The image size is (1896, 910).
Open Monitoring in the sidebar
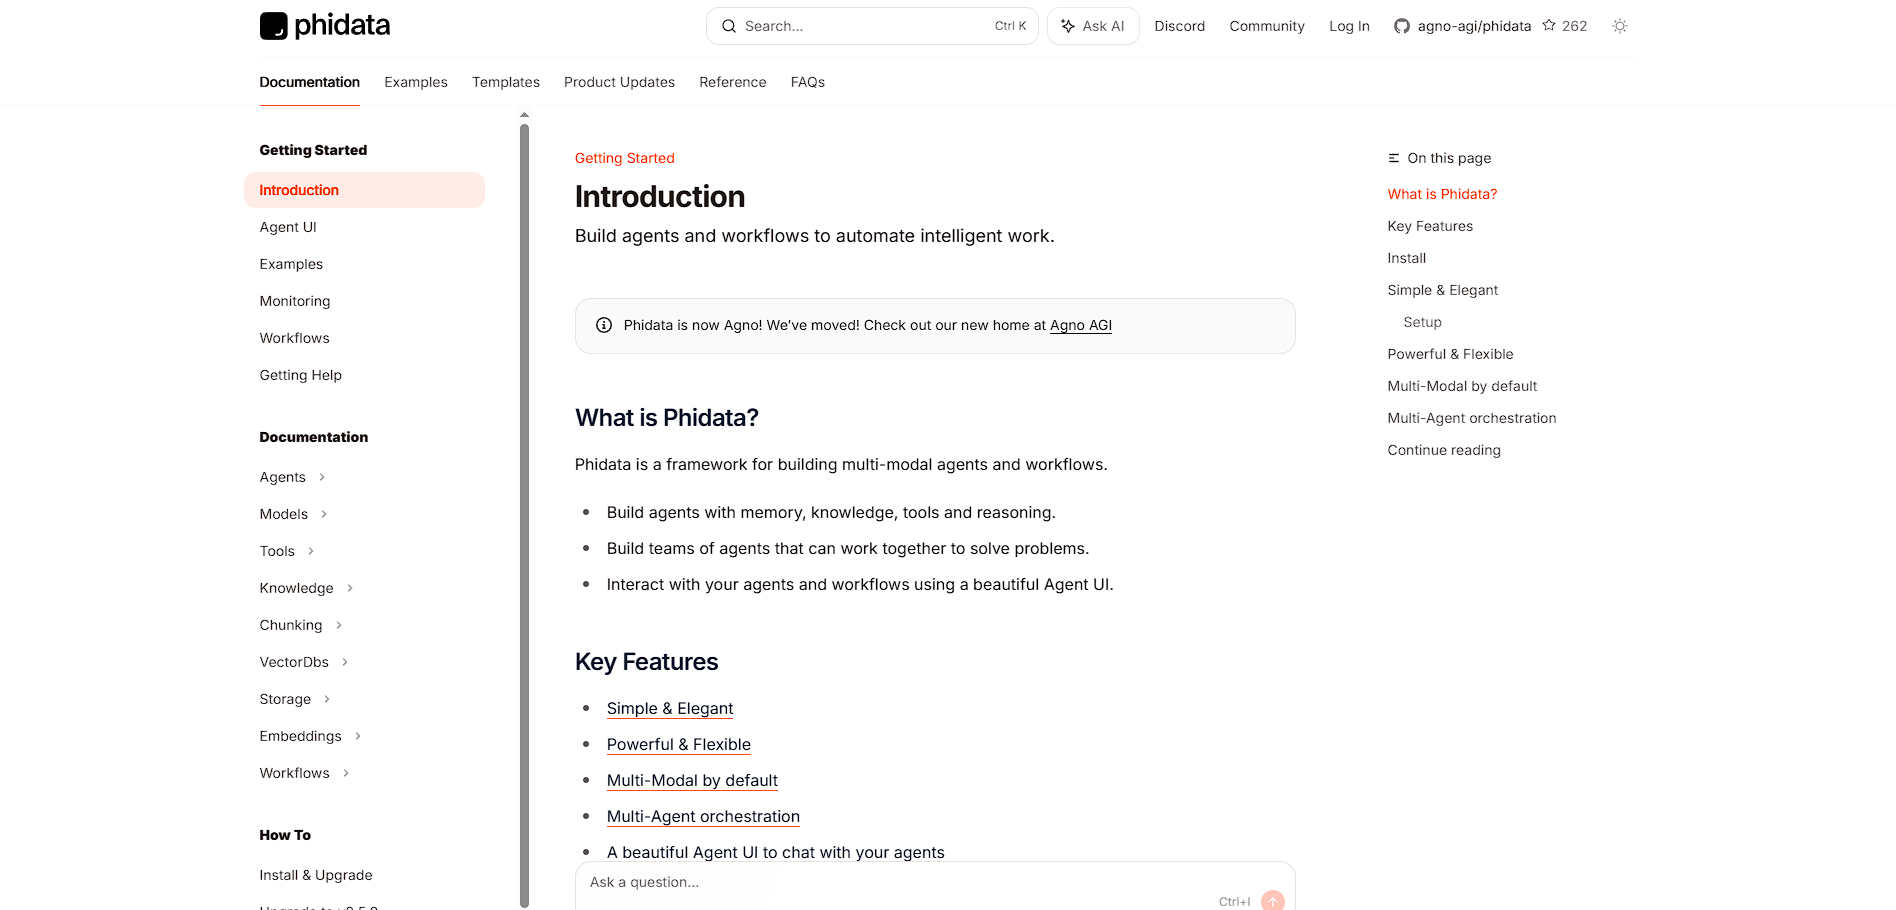(295, 301)
